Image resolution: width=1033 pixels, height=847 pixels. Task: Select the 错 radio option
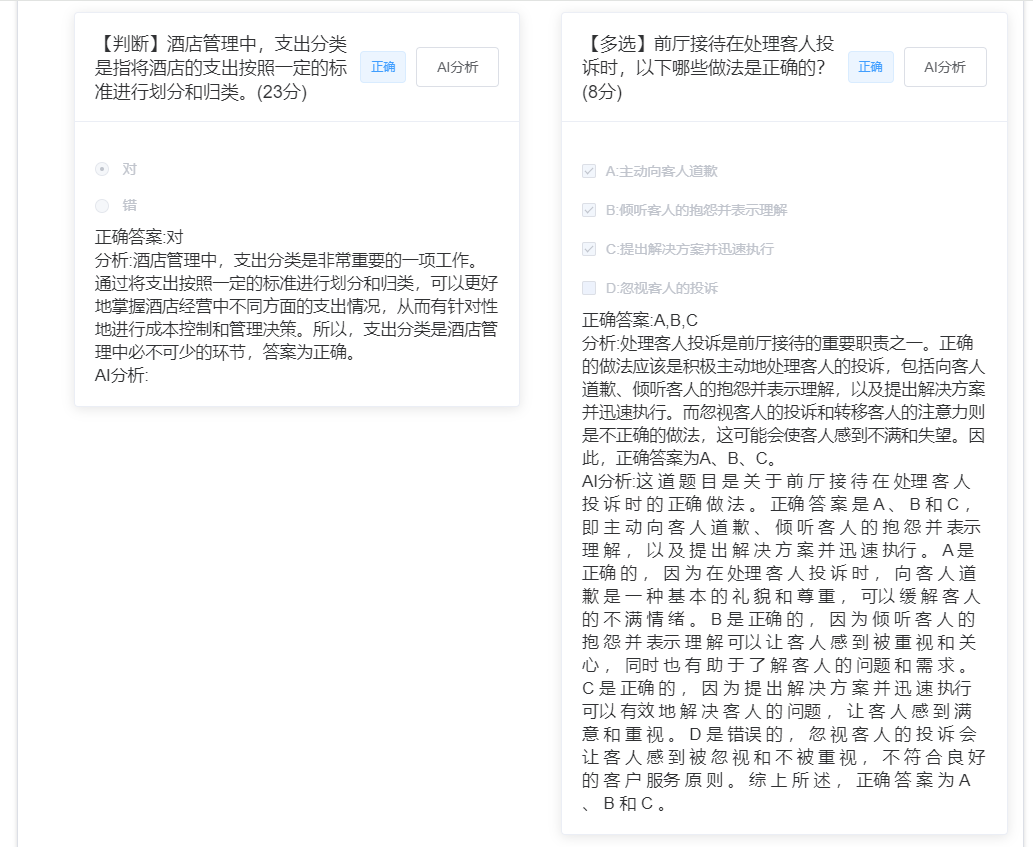pos(102,205)
